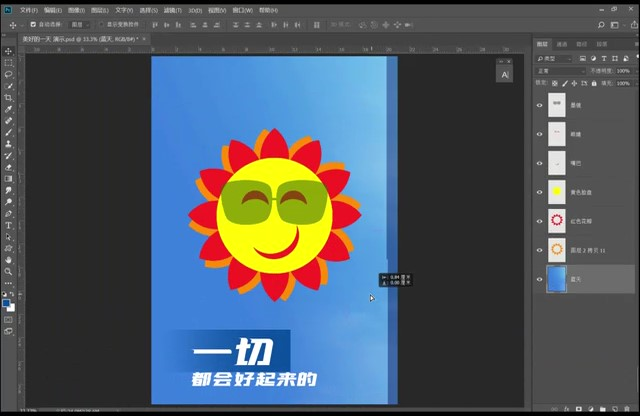Select the Crop tool
The image size is (640, 416).
point(9,98)
